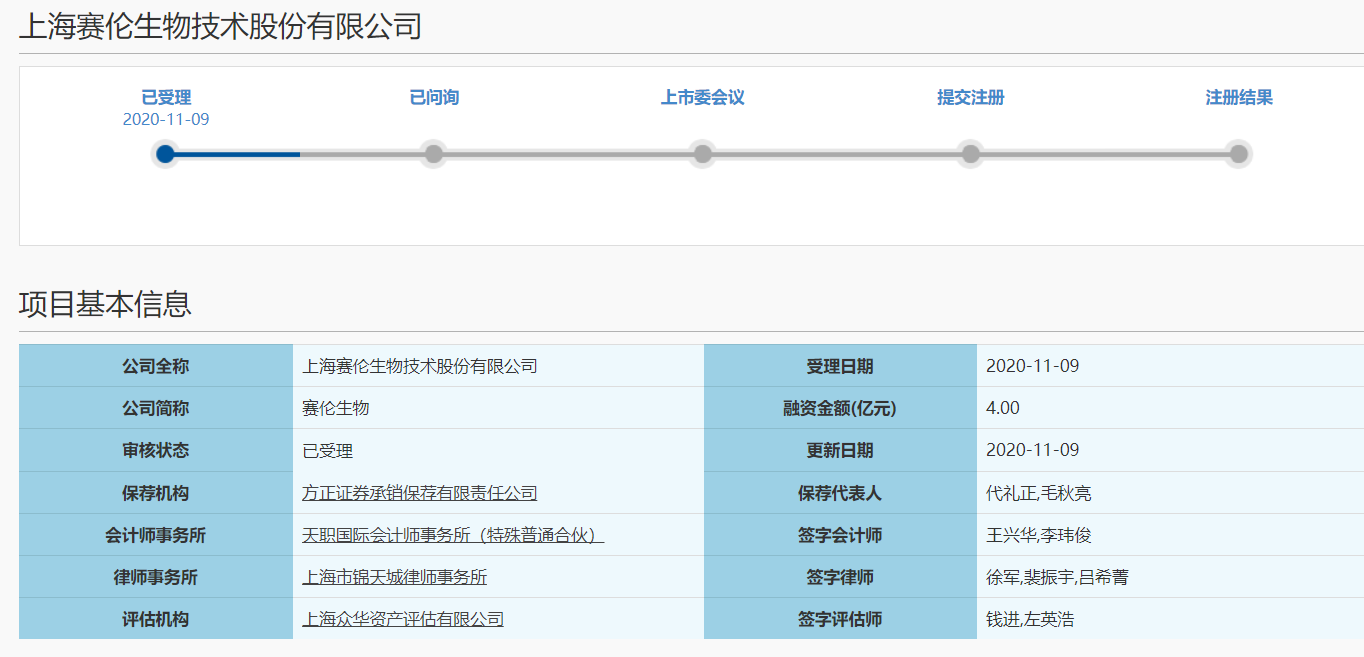Click the 提交注册 progress step dot
This screenshot has width=1364, height=657.
pos(970,154)
